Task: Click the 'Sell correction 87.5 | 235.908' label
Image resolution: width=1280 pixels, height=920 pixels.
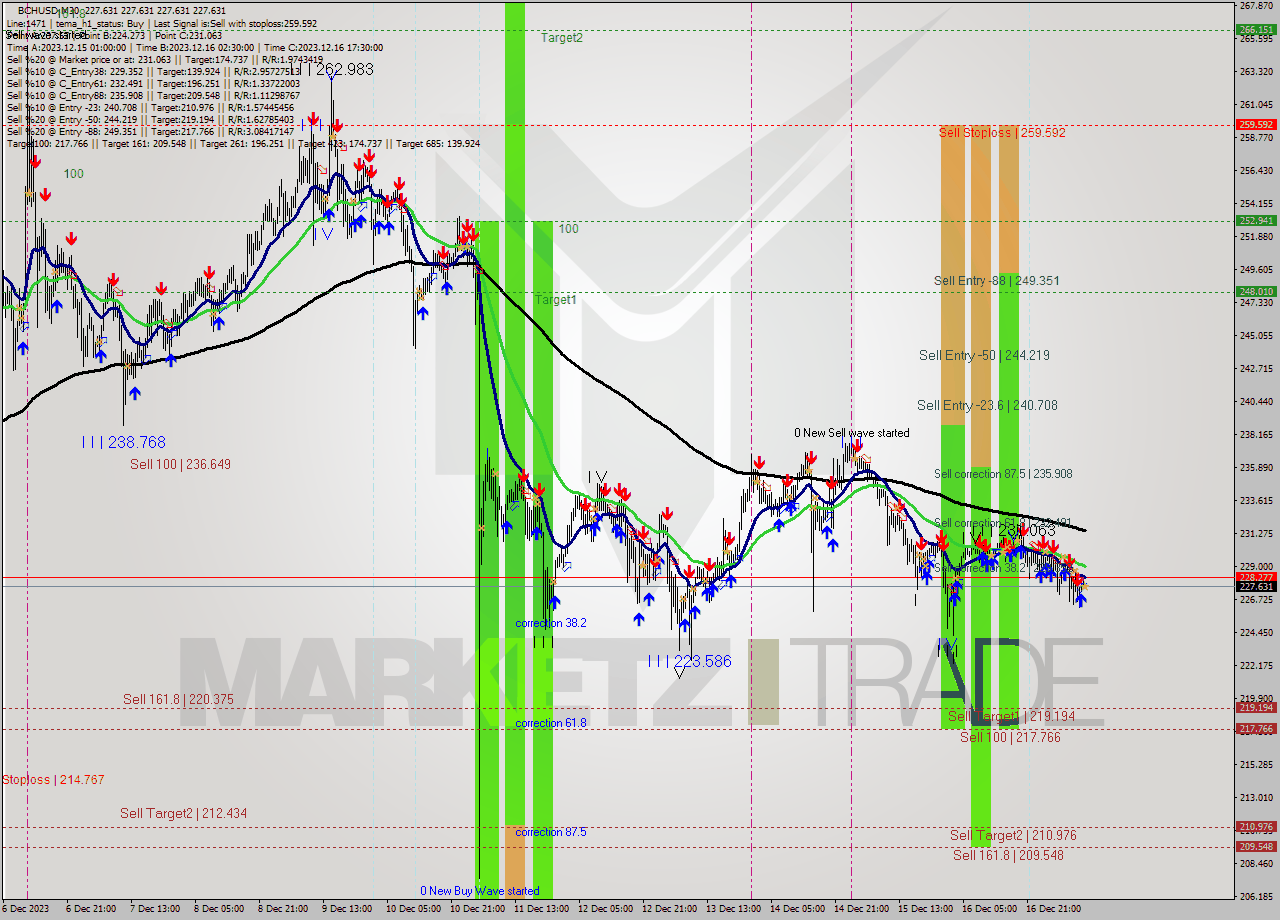Action: (1003, 474)
